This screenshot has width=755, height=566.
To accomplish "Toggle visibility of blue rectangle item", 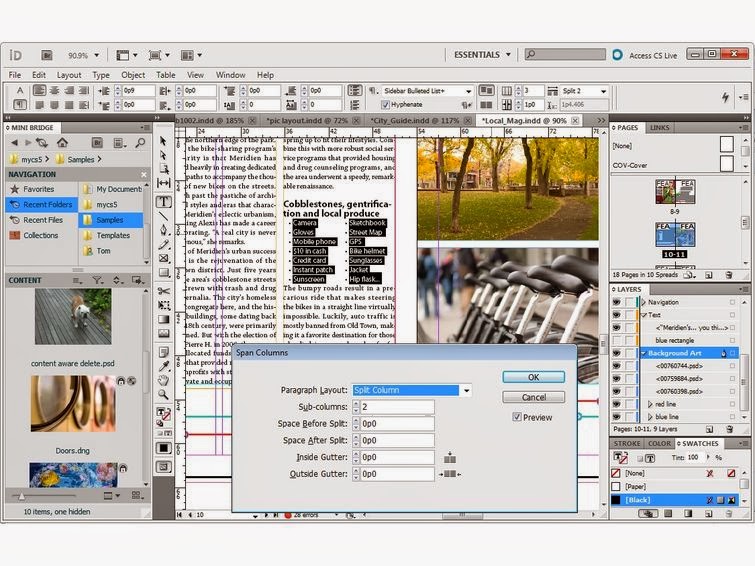I will pos(616,340).
